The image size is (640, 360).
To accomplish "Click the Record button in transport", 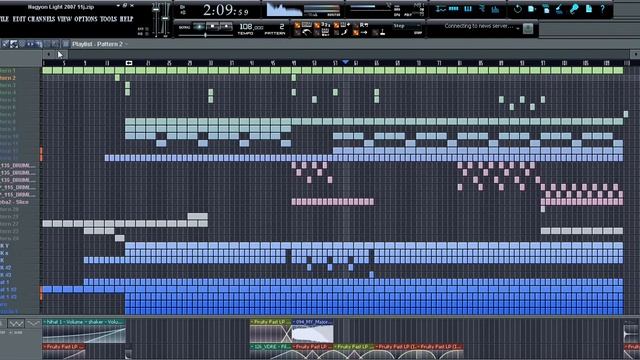I will [225, 27].
